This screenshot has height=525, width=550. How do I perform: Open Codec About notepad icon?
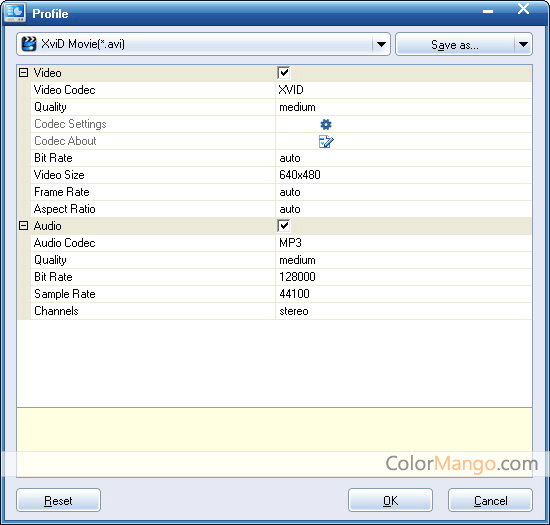(x=326, y=142)
